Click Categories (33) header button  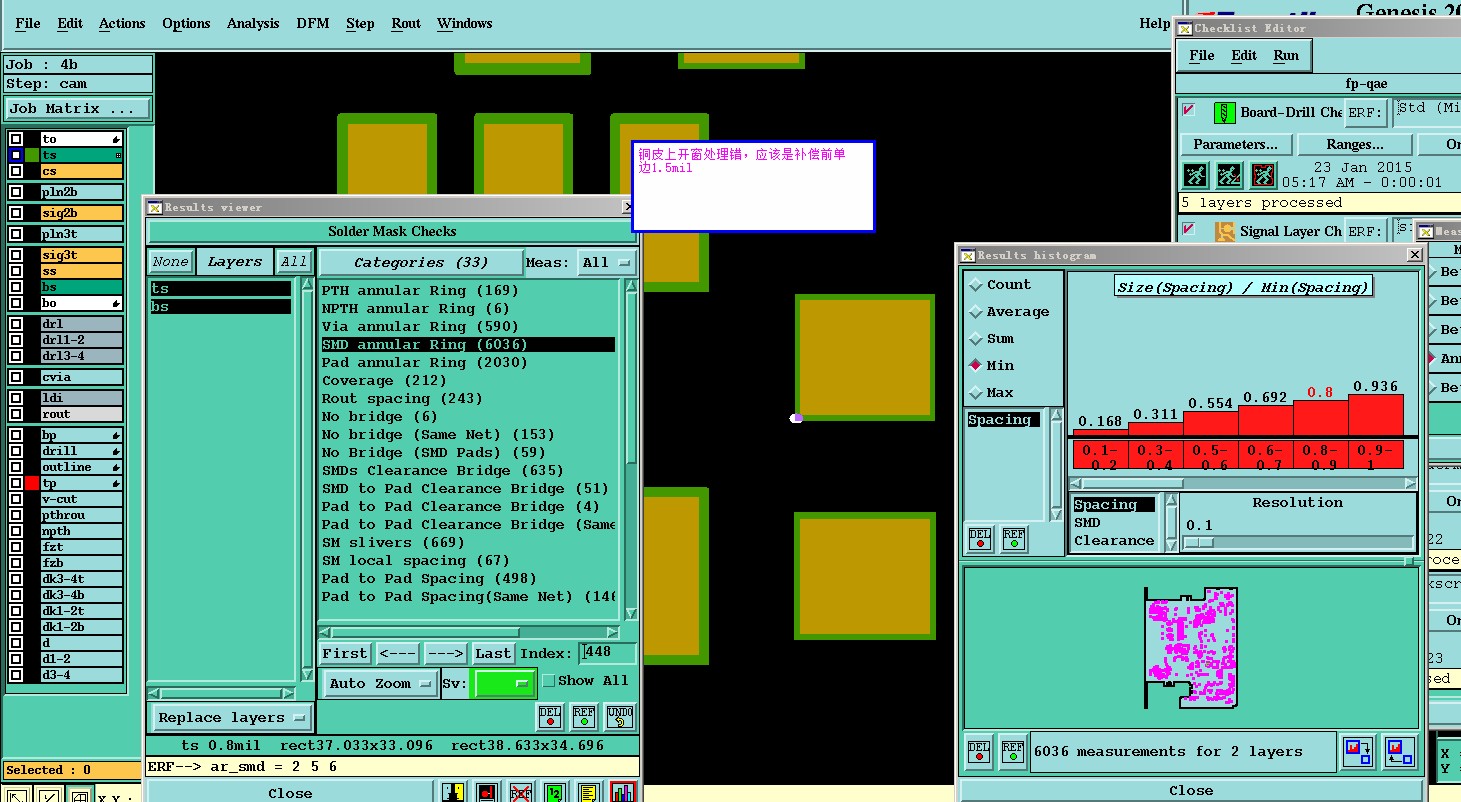click(x=420, y=263)
